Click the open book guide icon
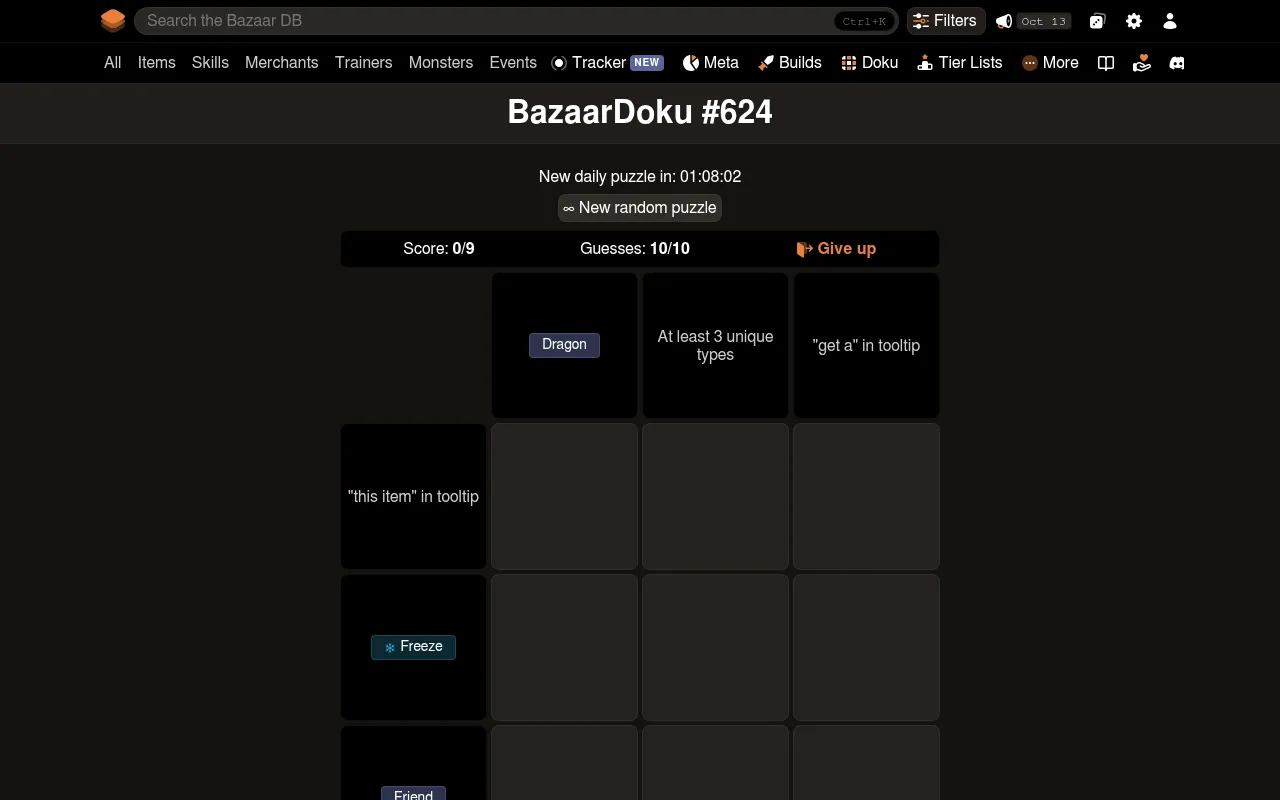This screenshot has width=1280, height=800. click(x=1106, y=63)
